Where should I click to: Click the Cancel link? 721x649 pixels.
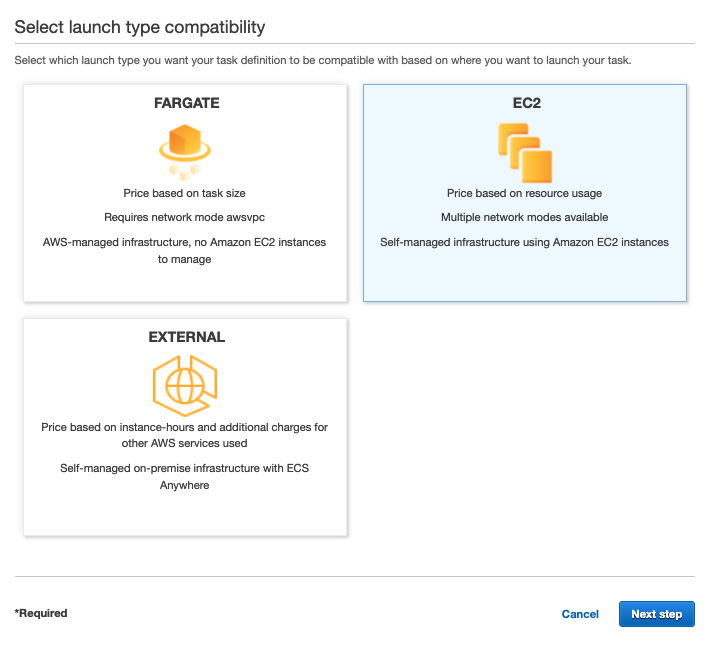point(580,614)
